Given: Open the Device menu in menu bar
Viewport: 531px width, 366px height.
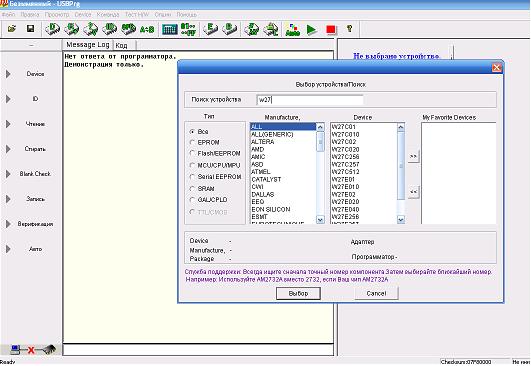Looking at the screenshot, I should point(83,15).
